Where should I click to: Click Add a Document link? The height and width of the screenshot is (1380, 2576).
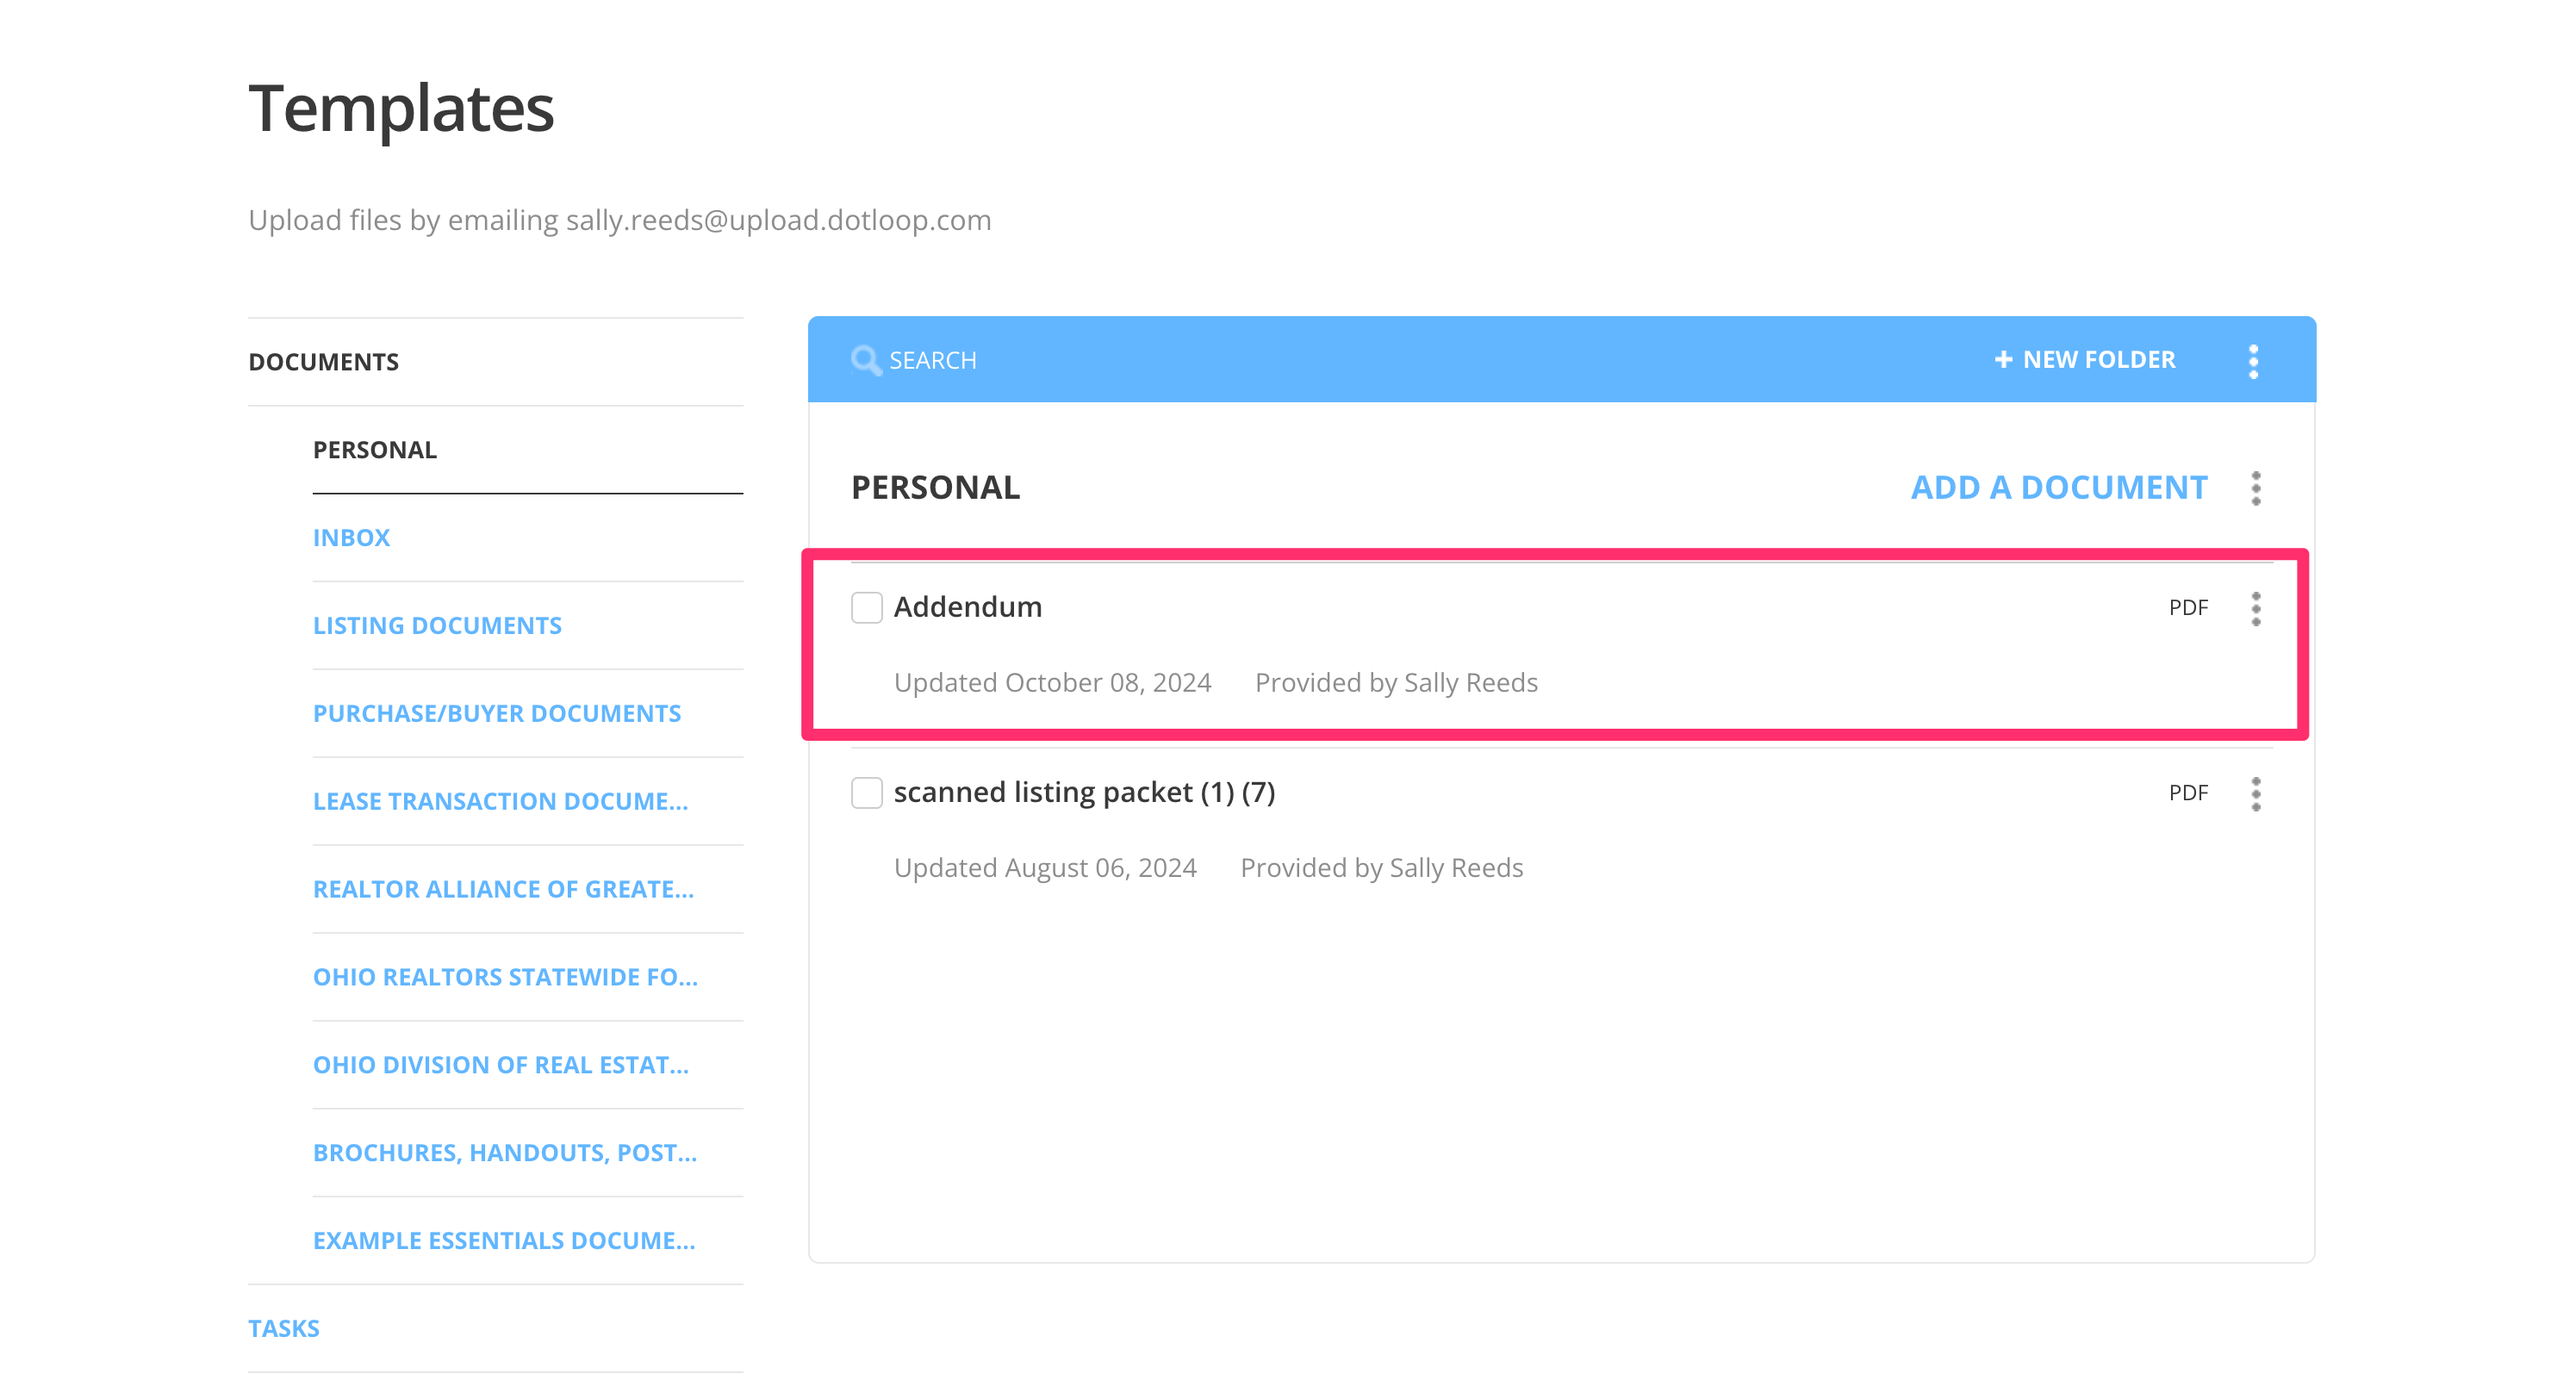click(x=2058, y=487)
